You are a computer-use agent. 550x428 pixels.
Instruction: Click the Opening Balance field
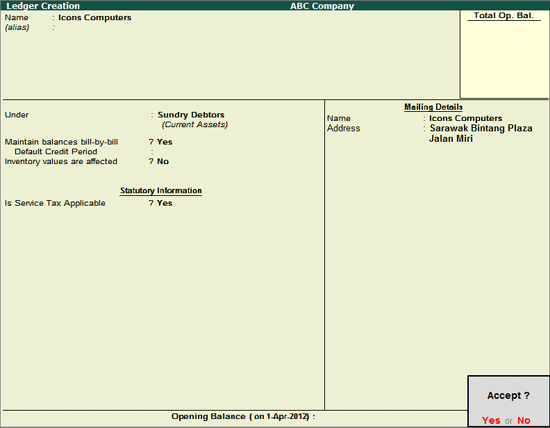point(351,416)
